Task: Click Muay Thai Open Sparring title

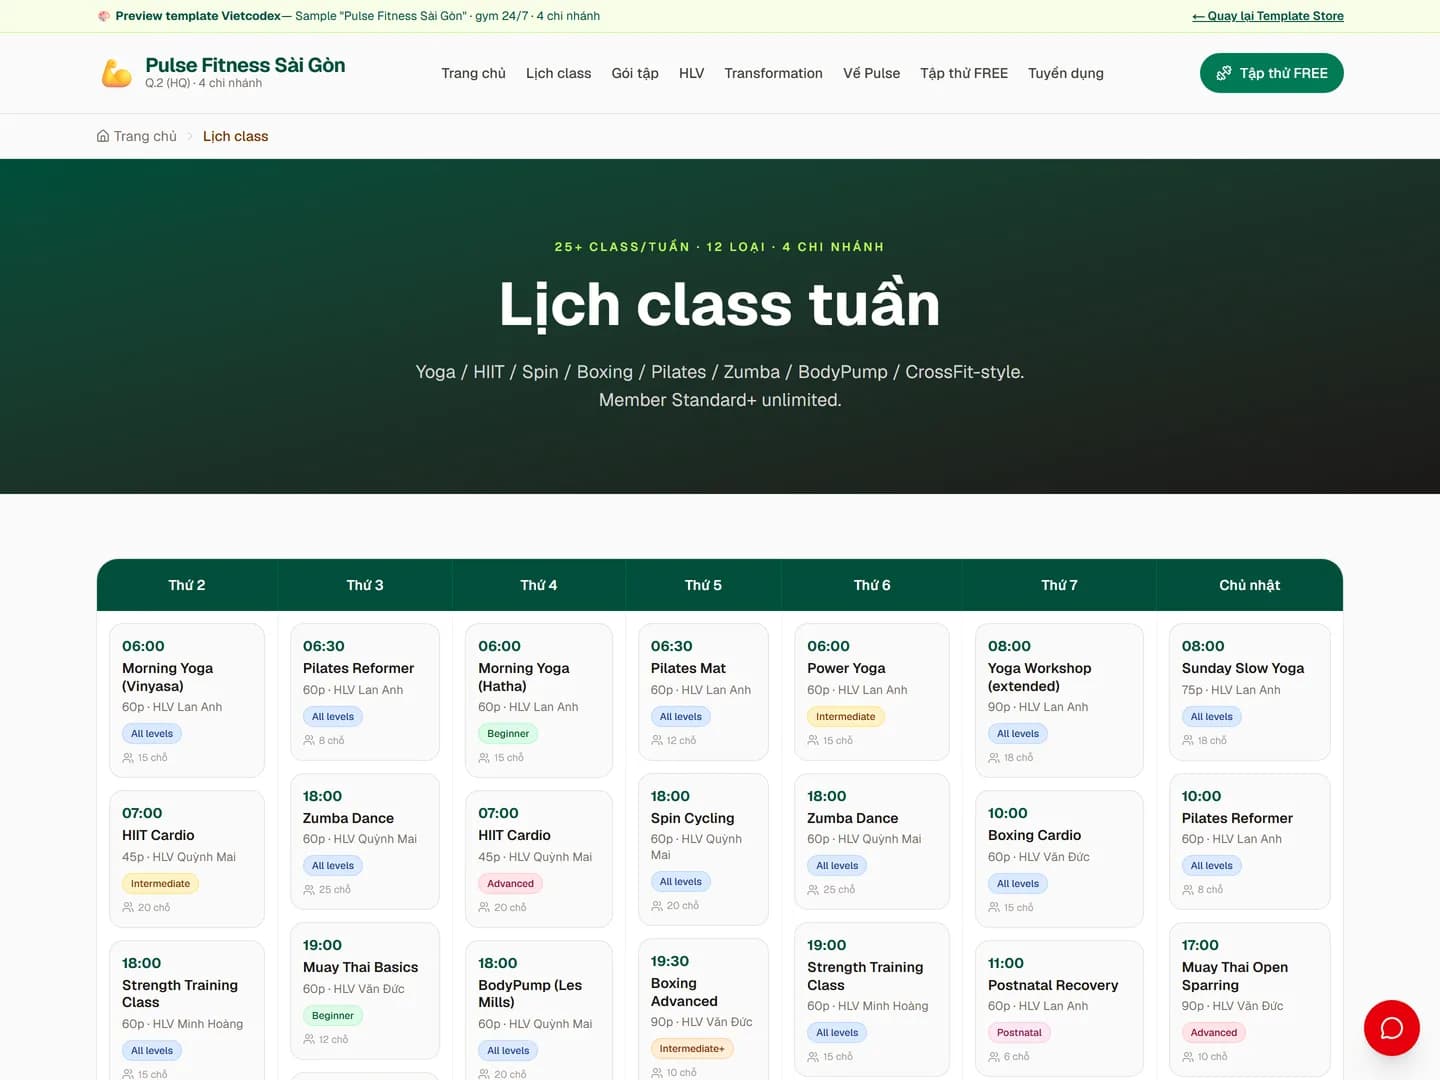Action: 1235,976
